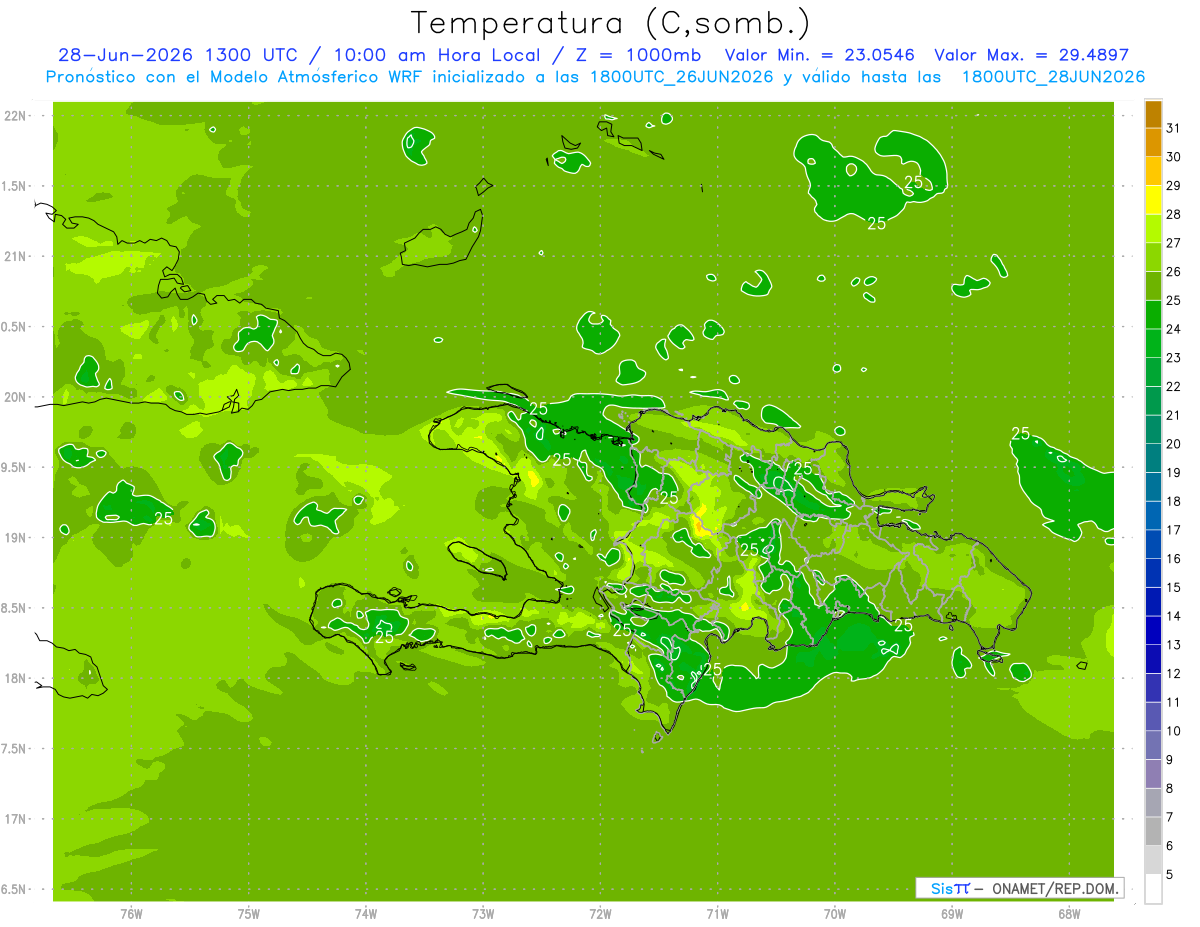Select the yellow legend swatch between 28 and 29
The image size is (1200, 927).
tap(1153, 200)
